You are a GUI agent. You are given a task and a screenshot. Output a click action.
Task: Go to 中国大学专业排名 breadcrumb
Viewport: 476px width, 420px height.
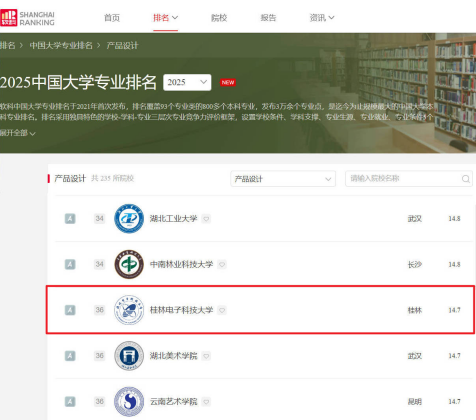(61, 45)
